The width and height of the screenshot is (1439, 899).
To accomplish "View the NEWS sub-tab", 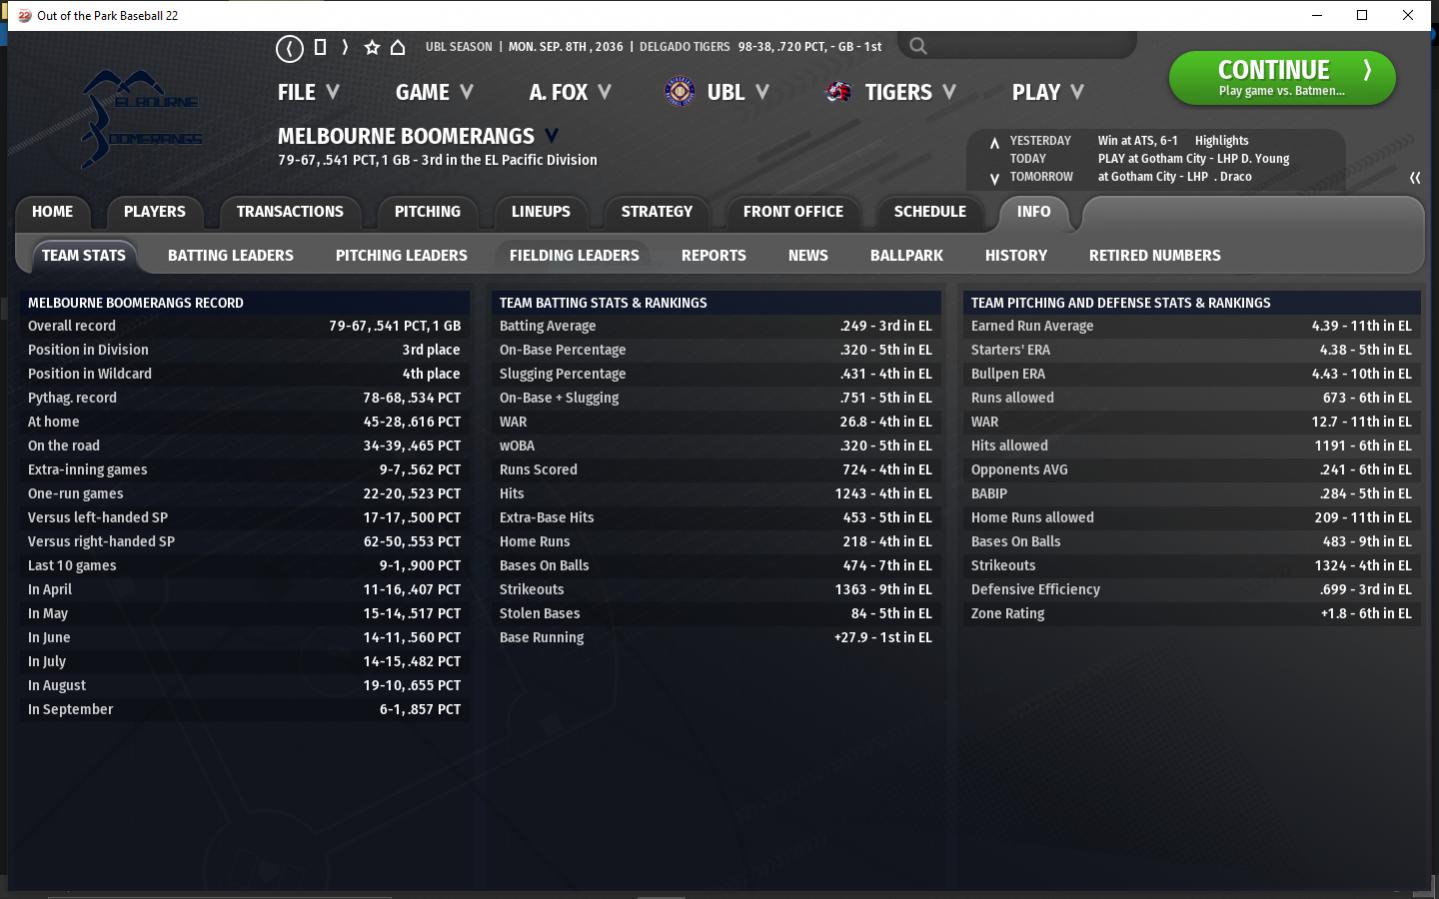I will [808, 255].
